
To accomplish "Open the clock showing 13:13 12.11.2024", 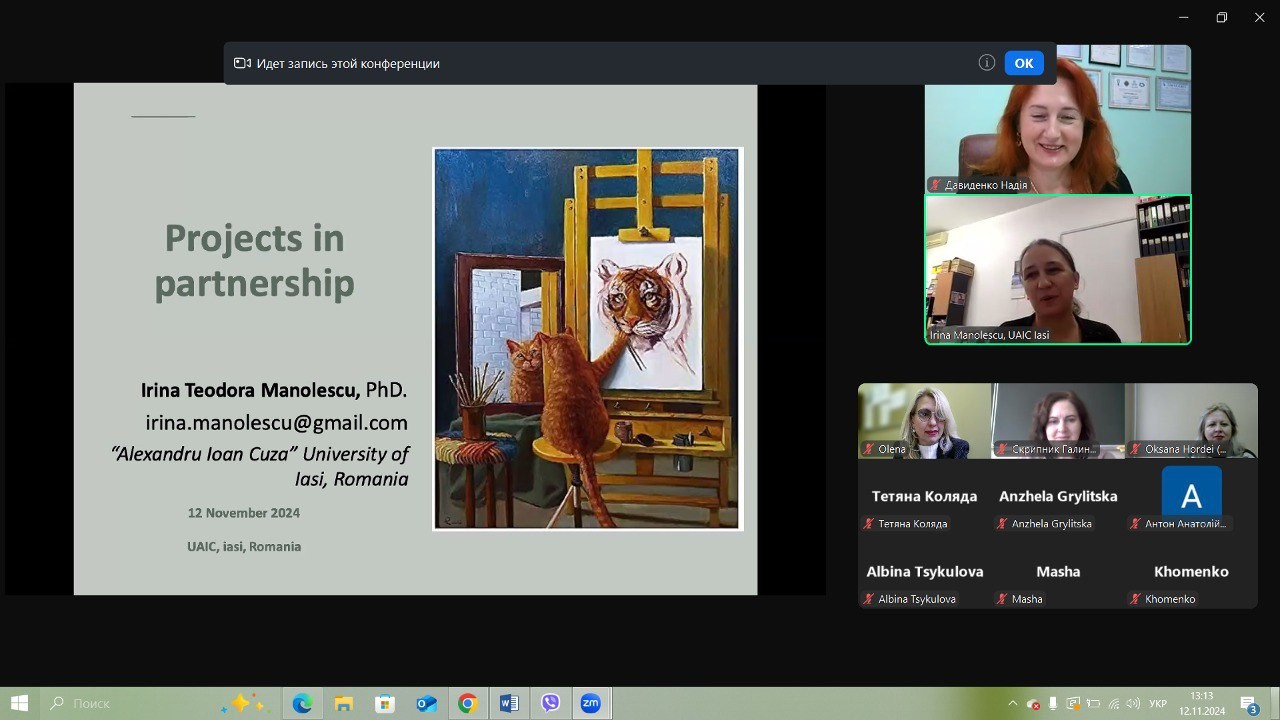I will (x=1202, y=704).
